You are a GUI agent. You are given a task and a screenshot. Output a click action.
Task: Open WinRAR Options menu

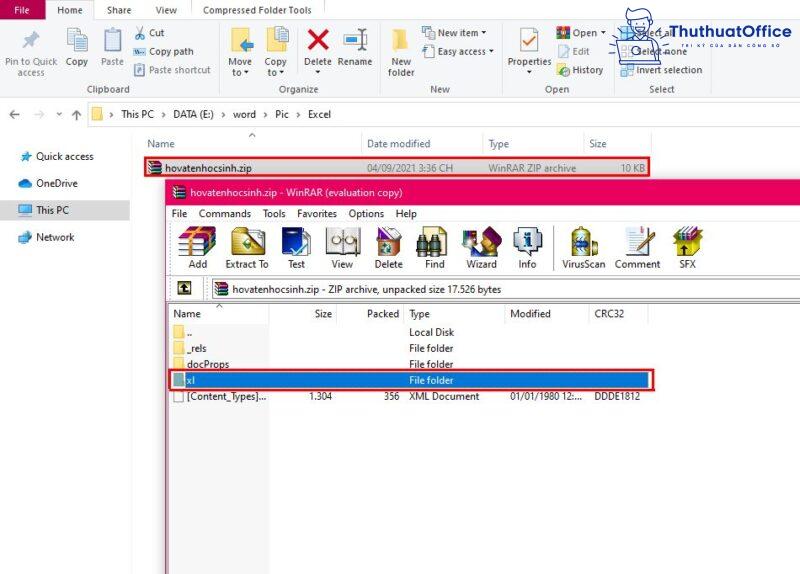tap(366, 214)
